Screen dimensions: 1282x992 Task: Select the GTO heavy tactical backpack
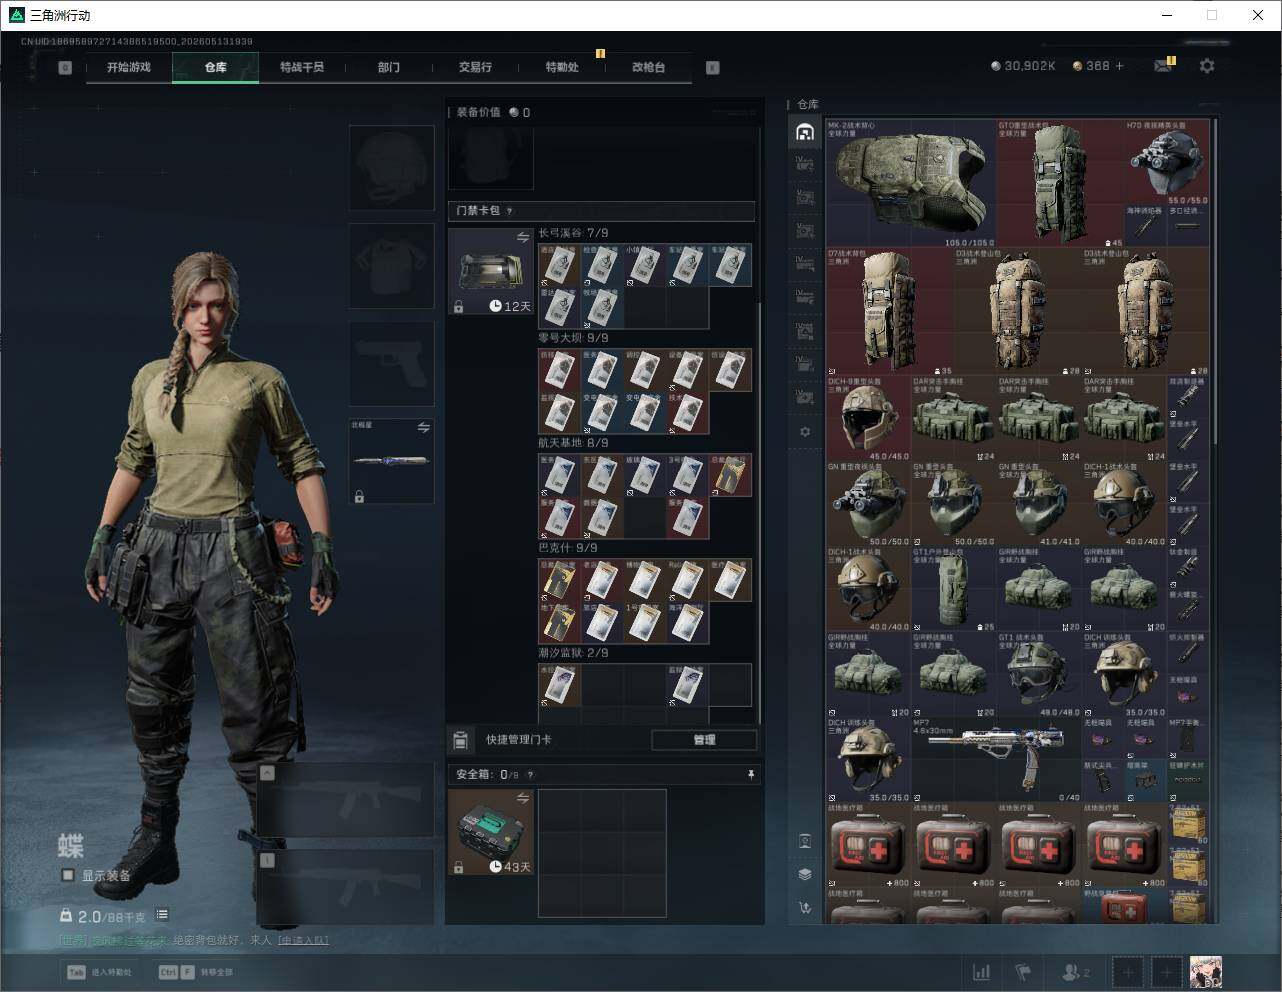pyautogui.click(x=1060, y=184)
